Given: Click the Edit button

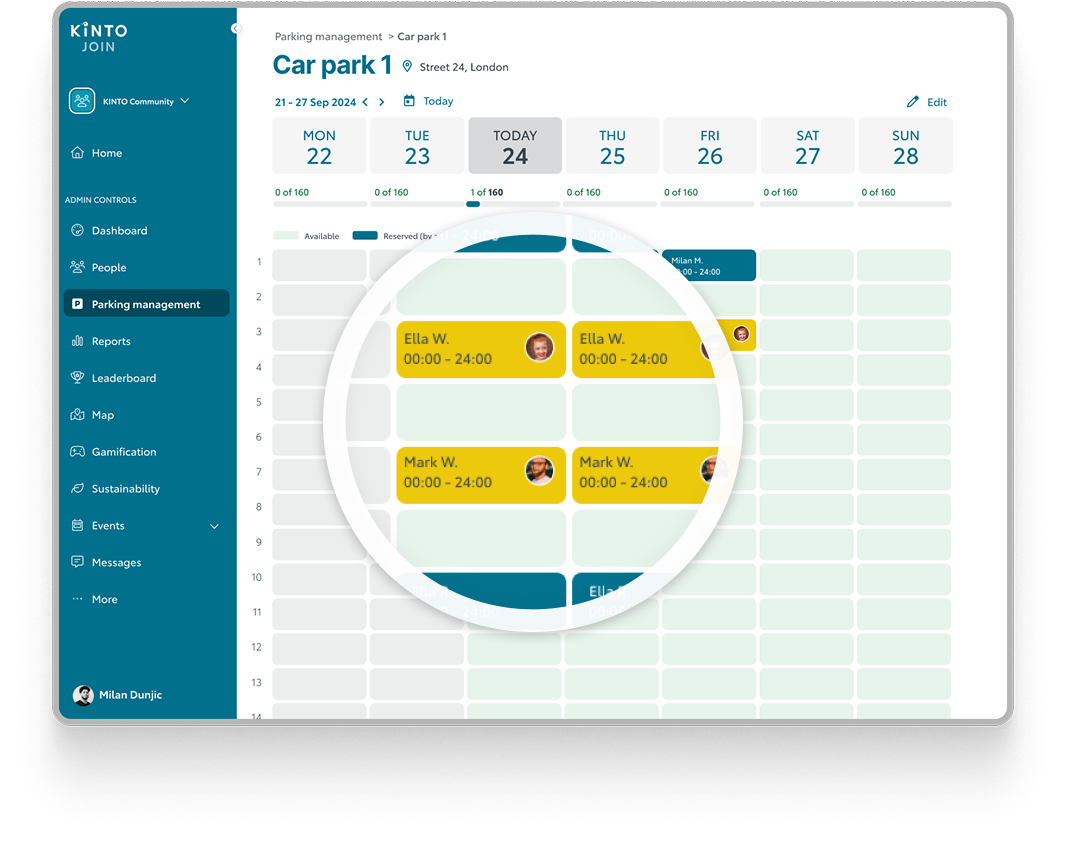Looking at the screenshot, I should [x=927, y=102].
